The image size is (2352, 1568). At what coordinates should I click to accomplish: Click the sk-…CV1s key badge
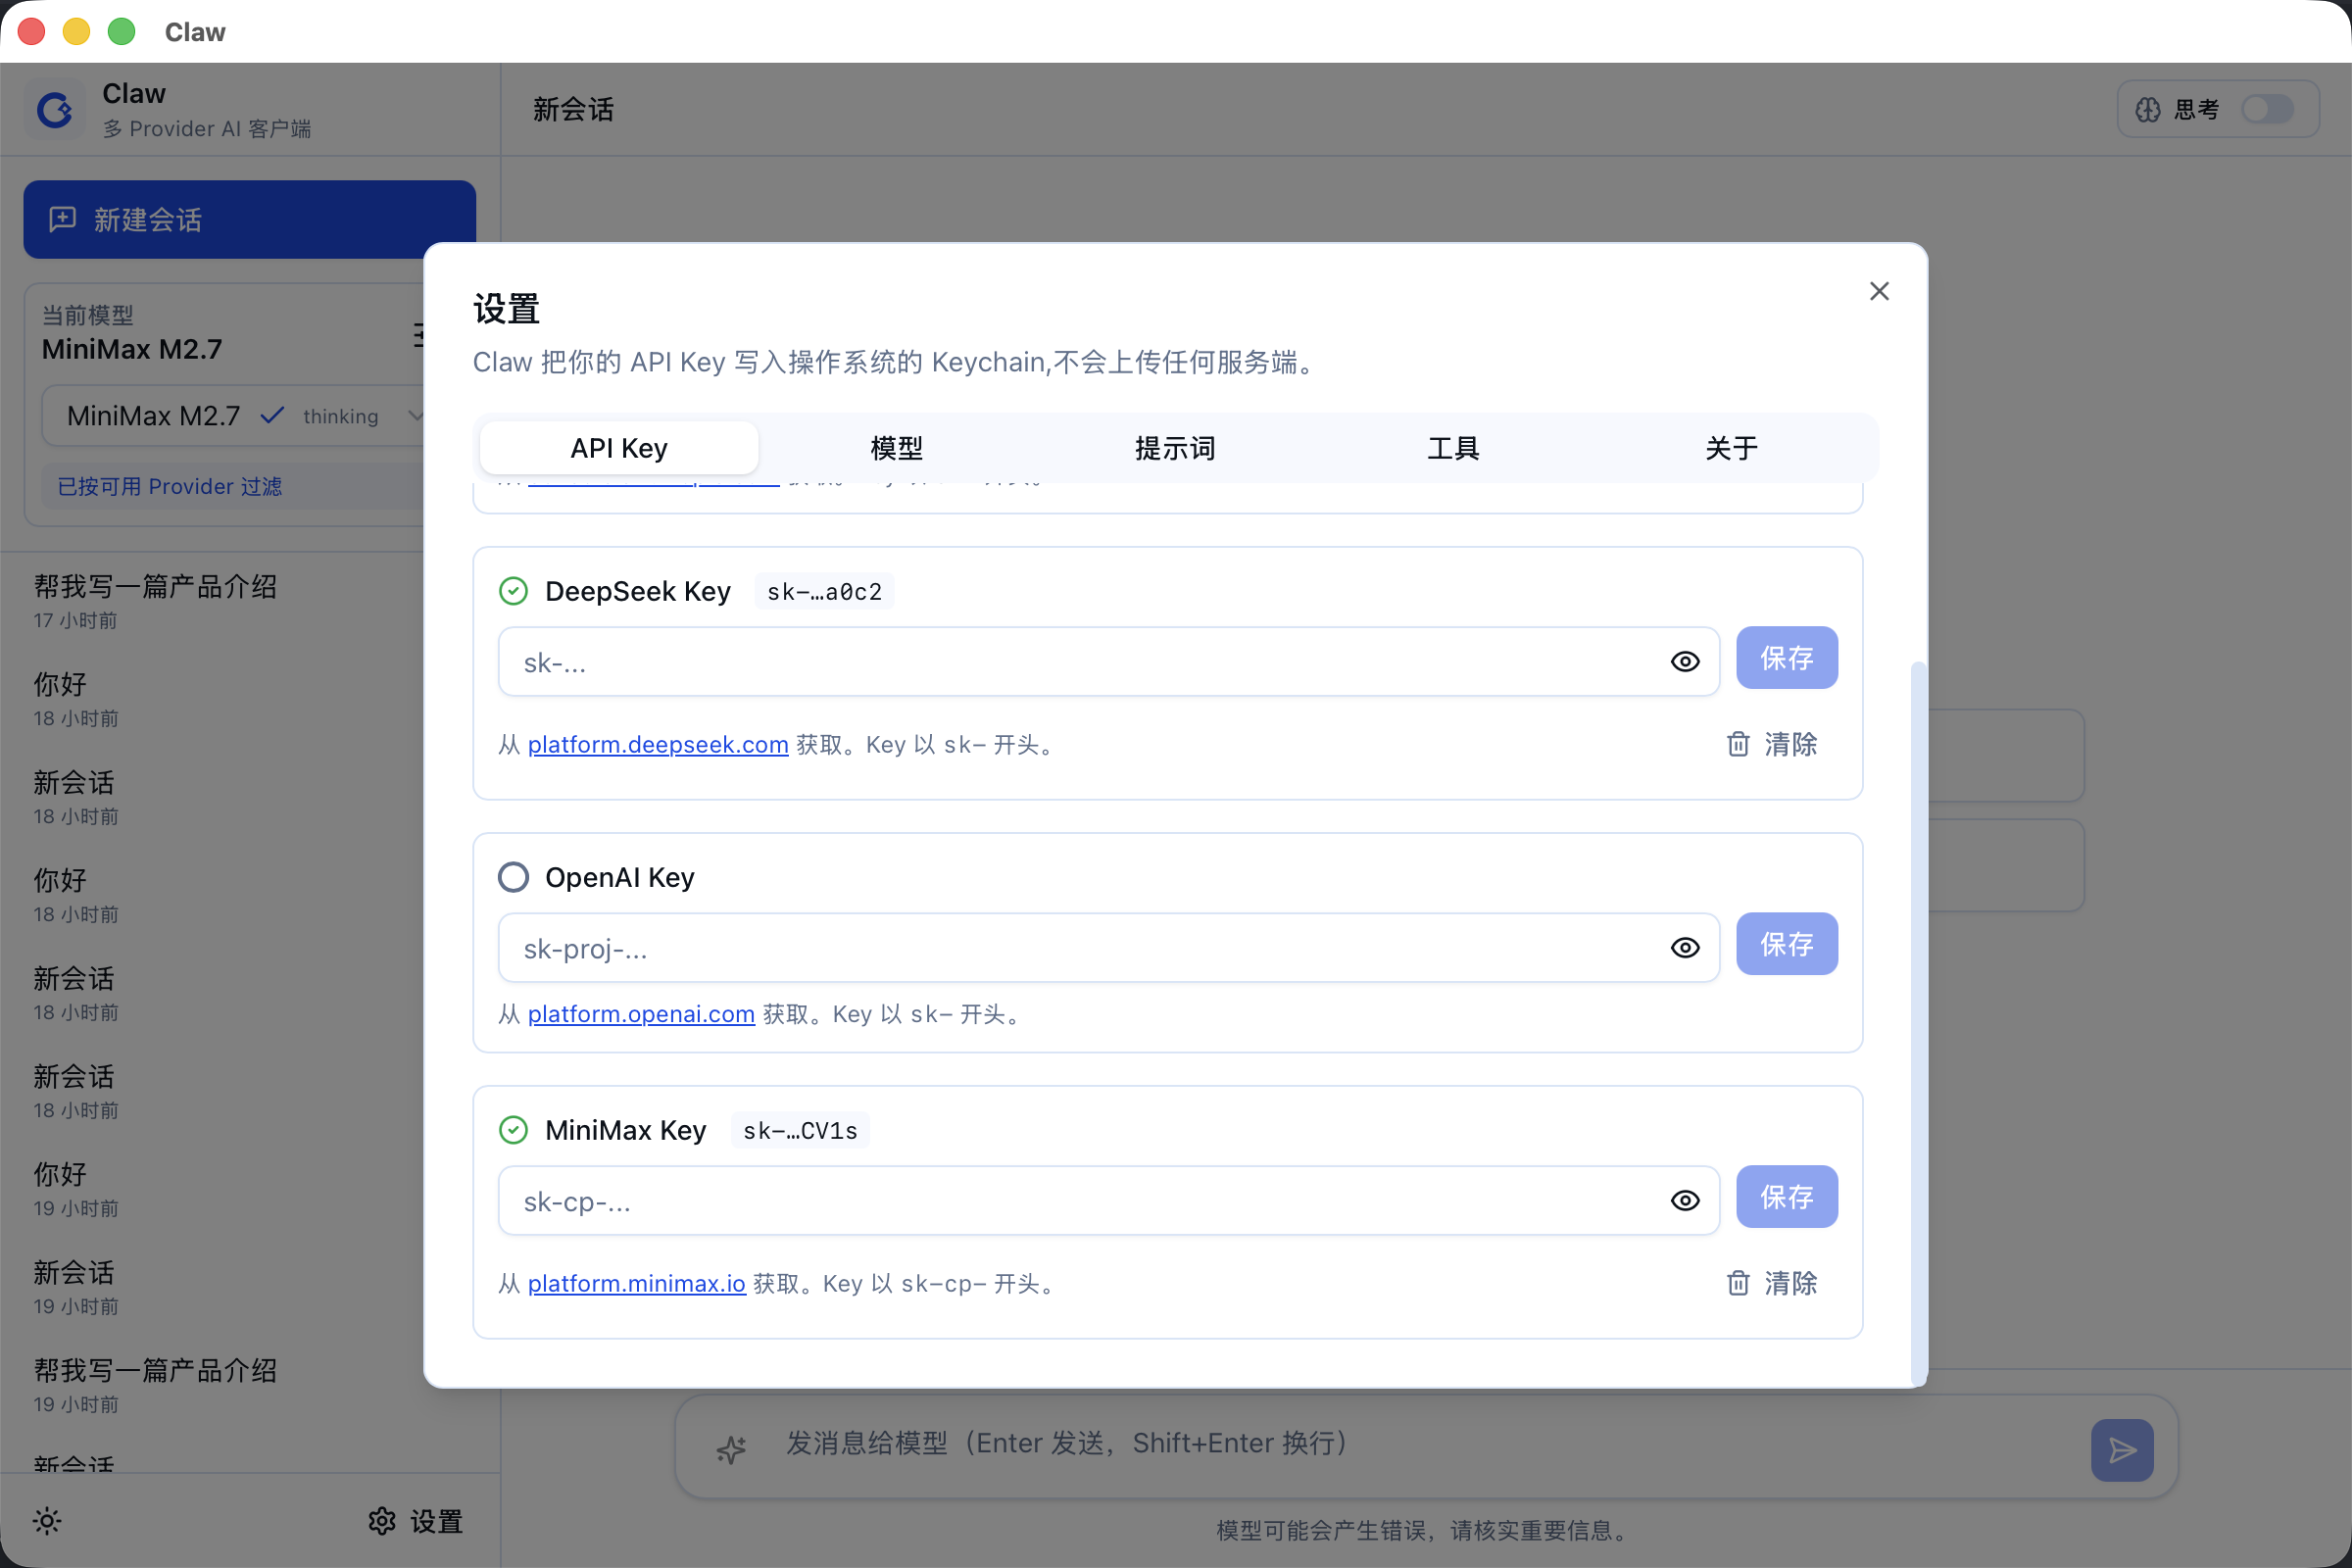pos(800,1131)
